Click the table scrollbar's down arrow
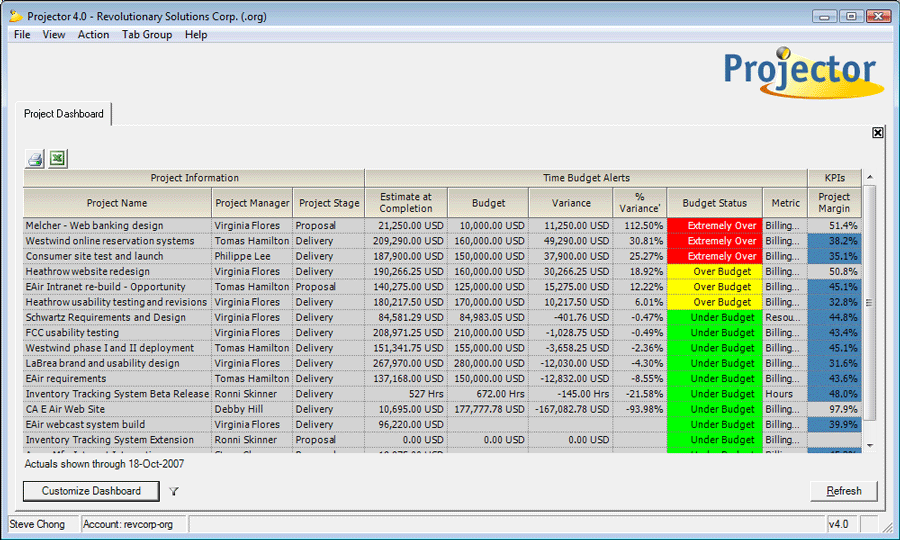The width and height of the screenshot is (900, 540). tap(869, 445)
